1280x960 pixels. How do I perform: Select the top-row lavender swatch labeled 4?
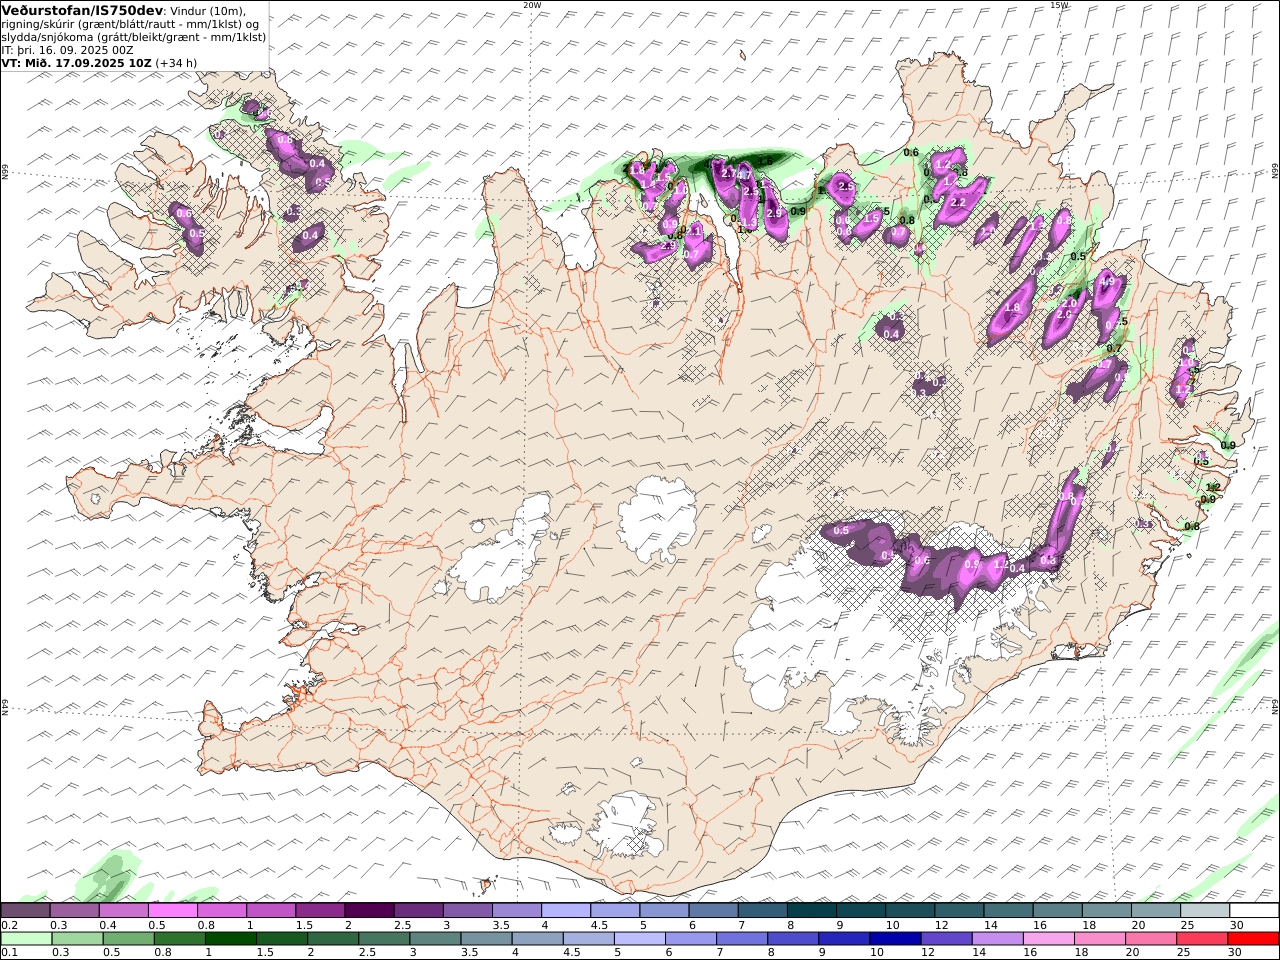565,911
